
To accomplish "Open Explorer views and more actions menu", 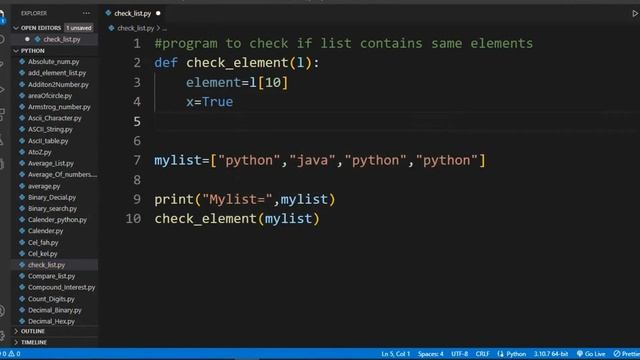I will (x=86, y=13).
